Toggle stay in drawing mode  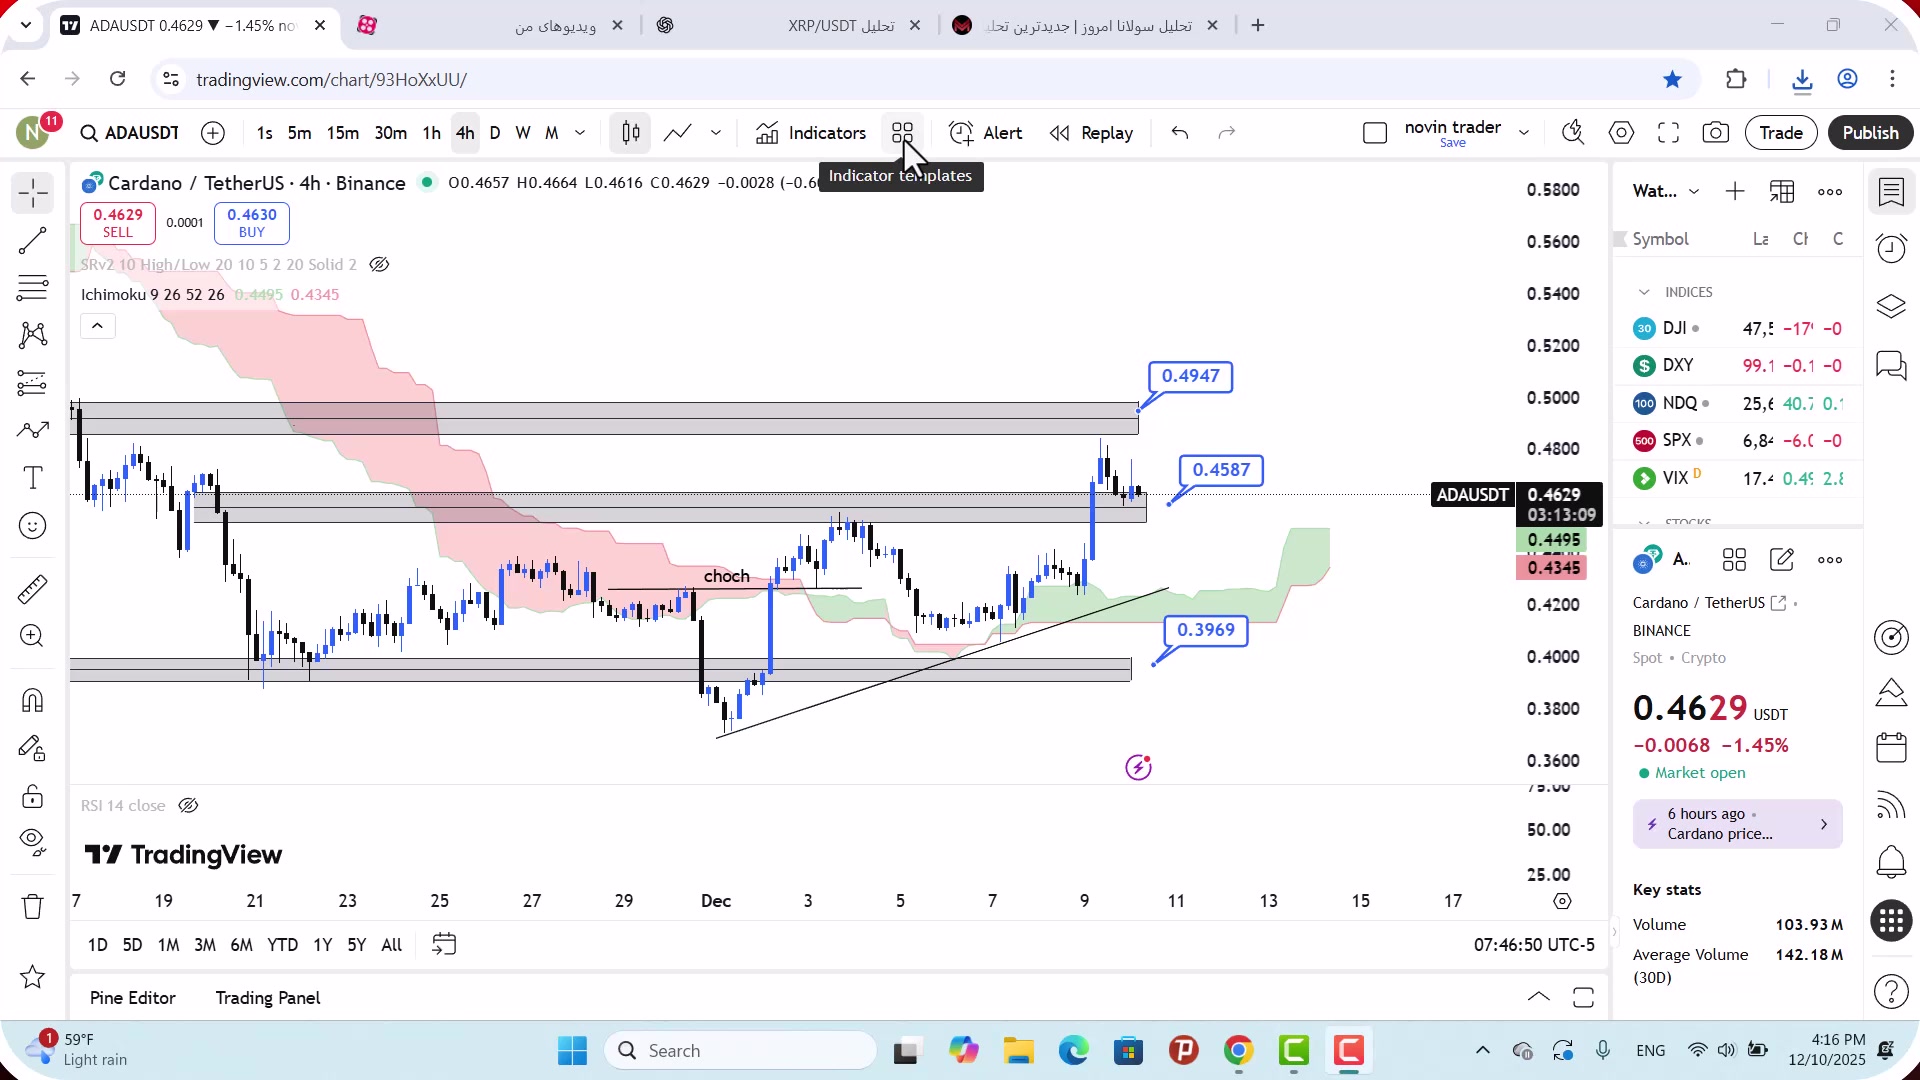tap(33, 748)
